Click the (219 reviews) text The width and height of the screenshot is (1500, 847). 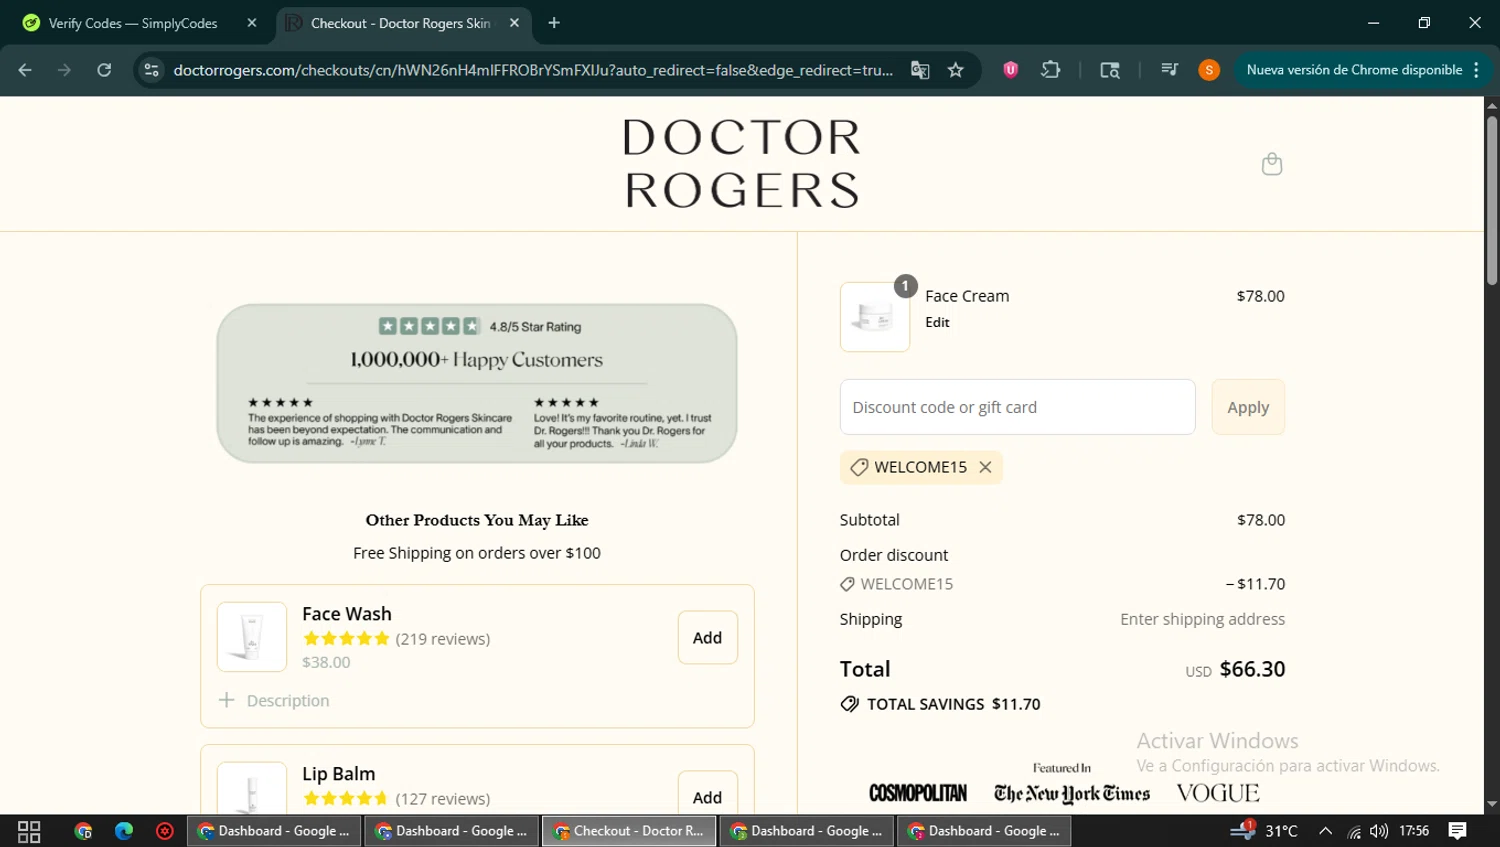443,639
